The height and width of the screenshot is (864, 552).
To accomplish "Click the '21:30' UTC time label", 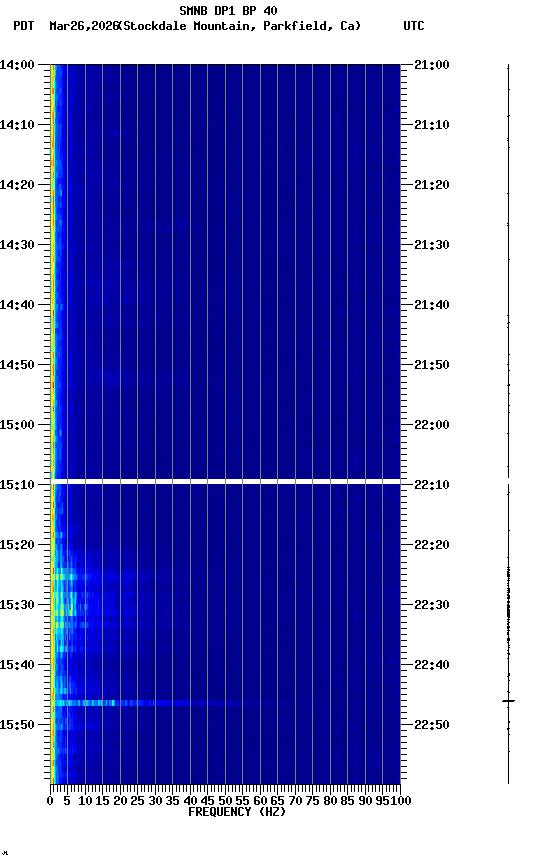I will (x=432, y=245).
